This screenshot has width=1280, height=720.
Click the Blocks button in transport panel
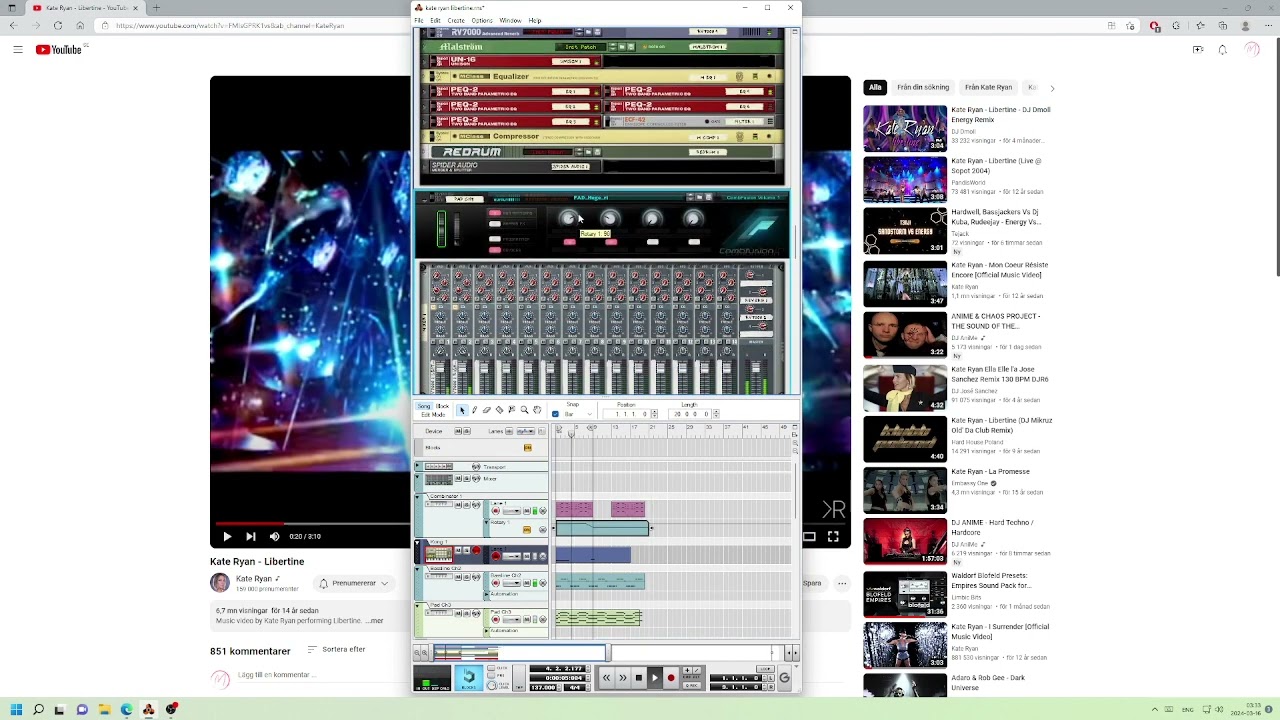(469, 678)
